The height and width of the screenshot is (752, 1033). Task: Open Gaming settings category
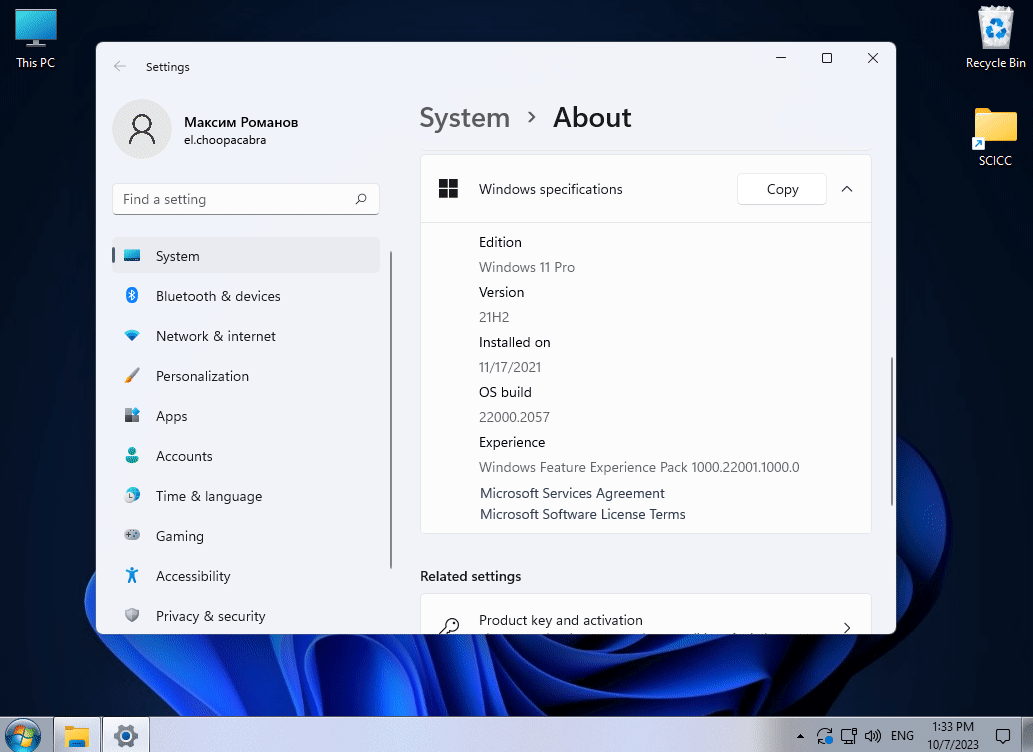(x=246, y=536)
